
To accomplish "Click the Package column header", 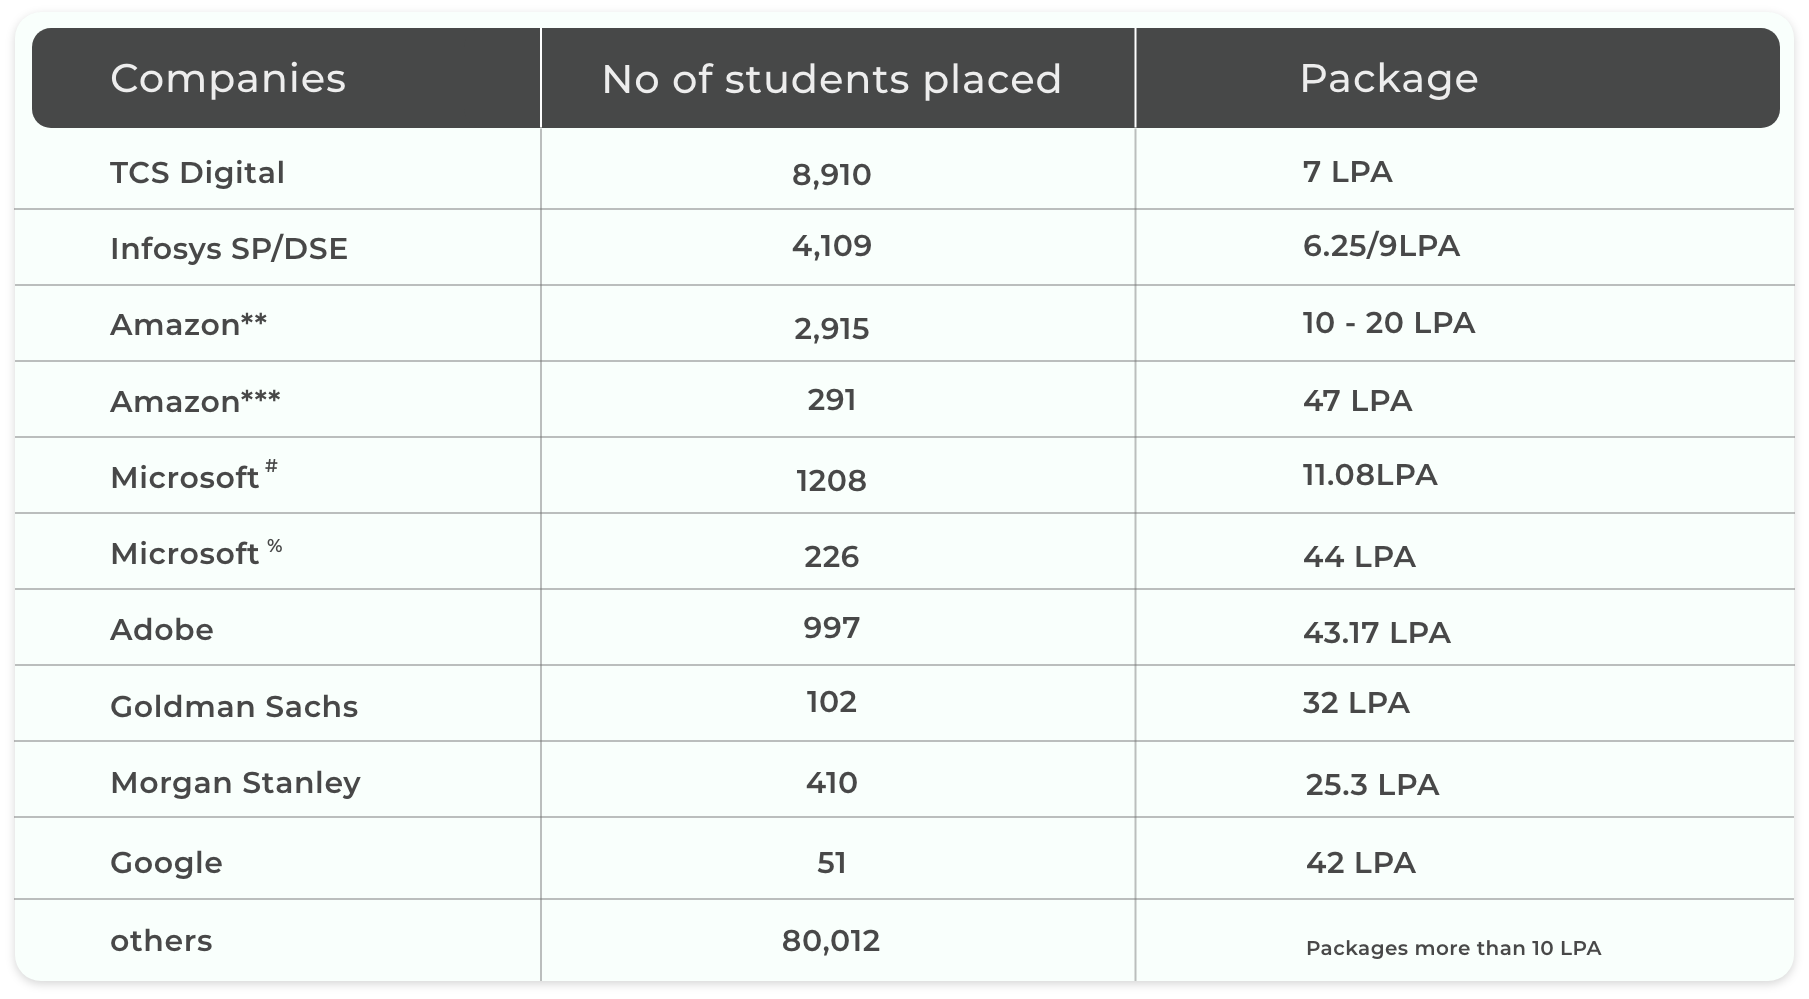I will (x=1388, y=79).
